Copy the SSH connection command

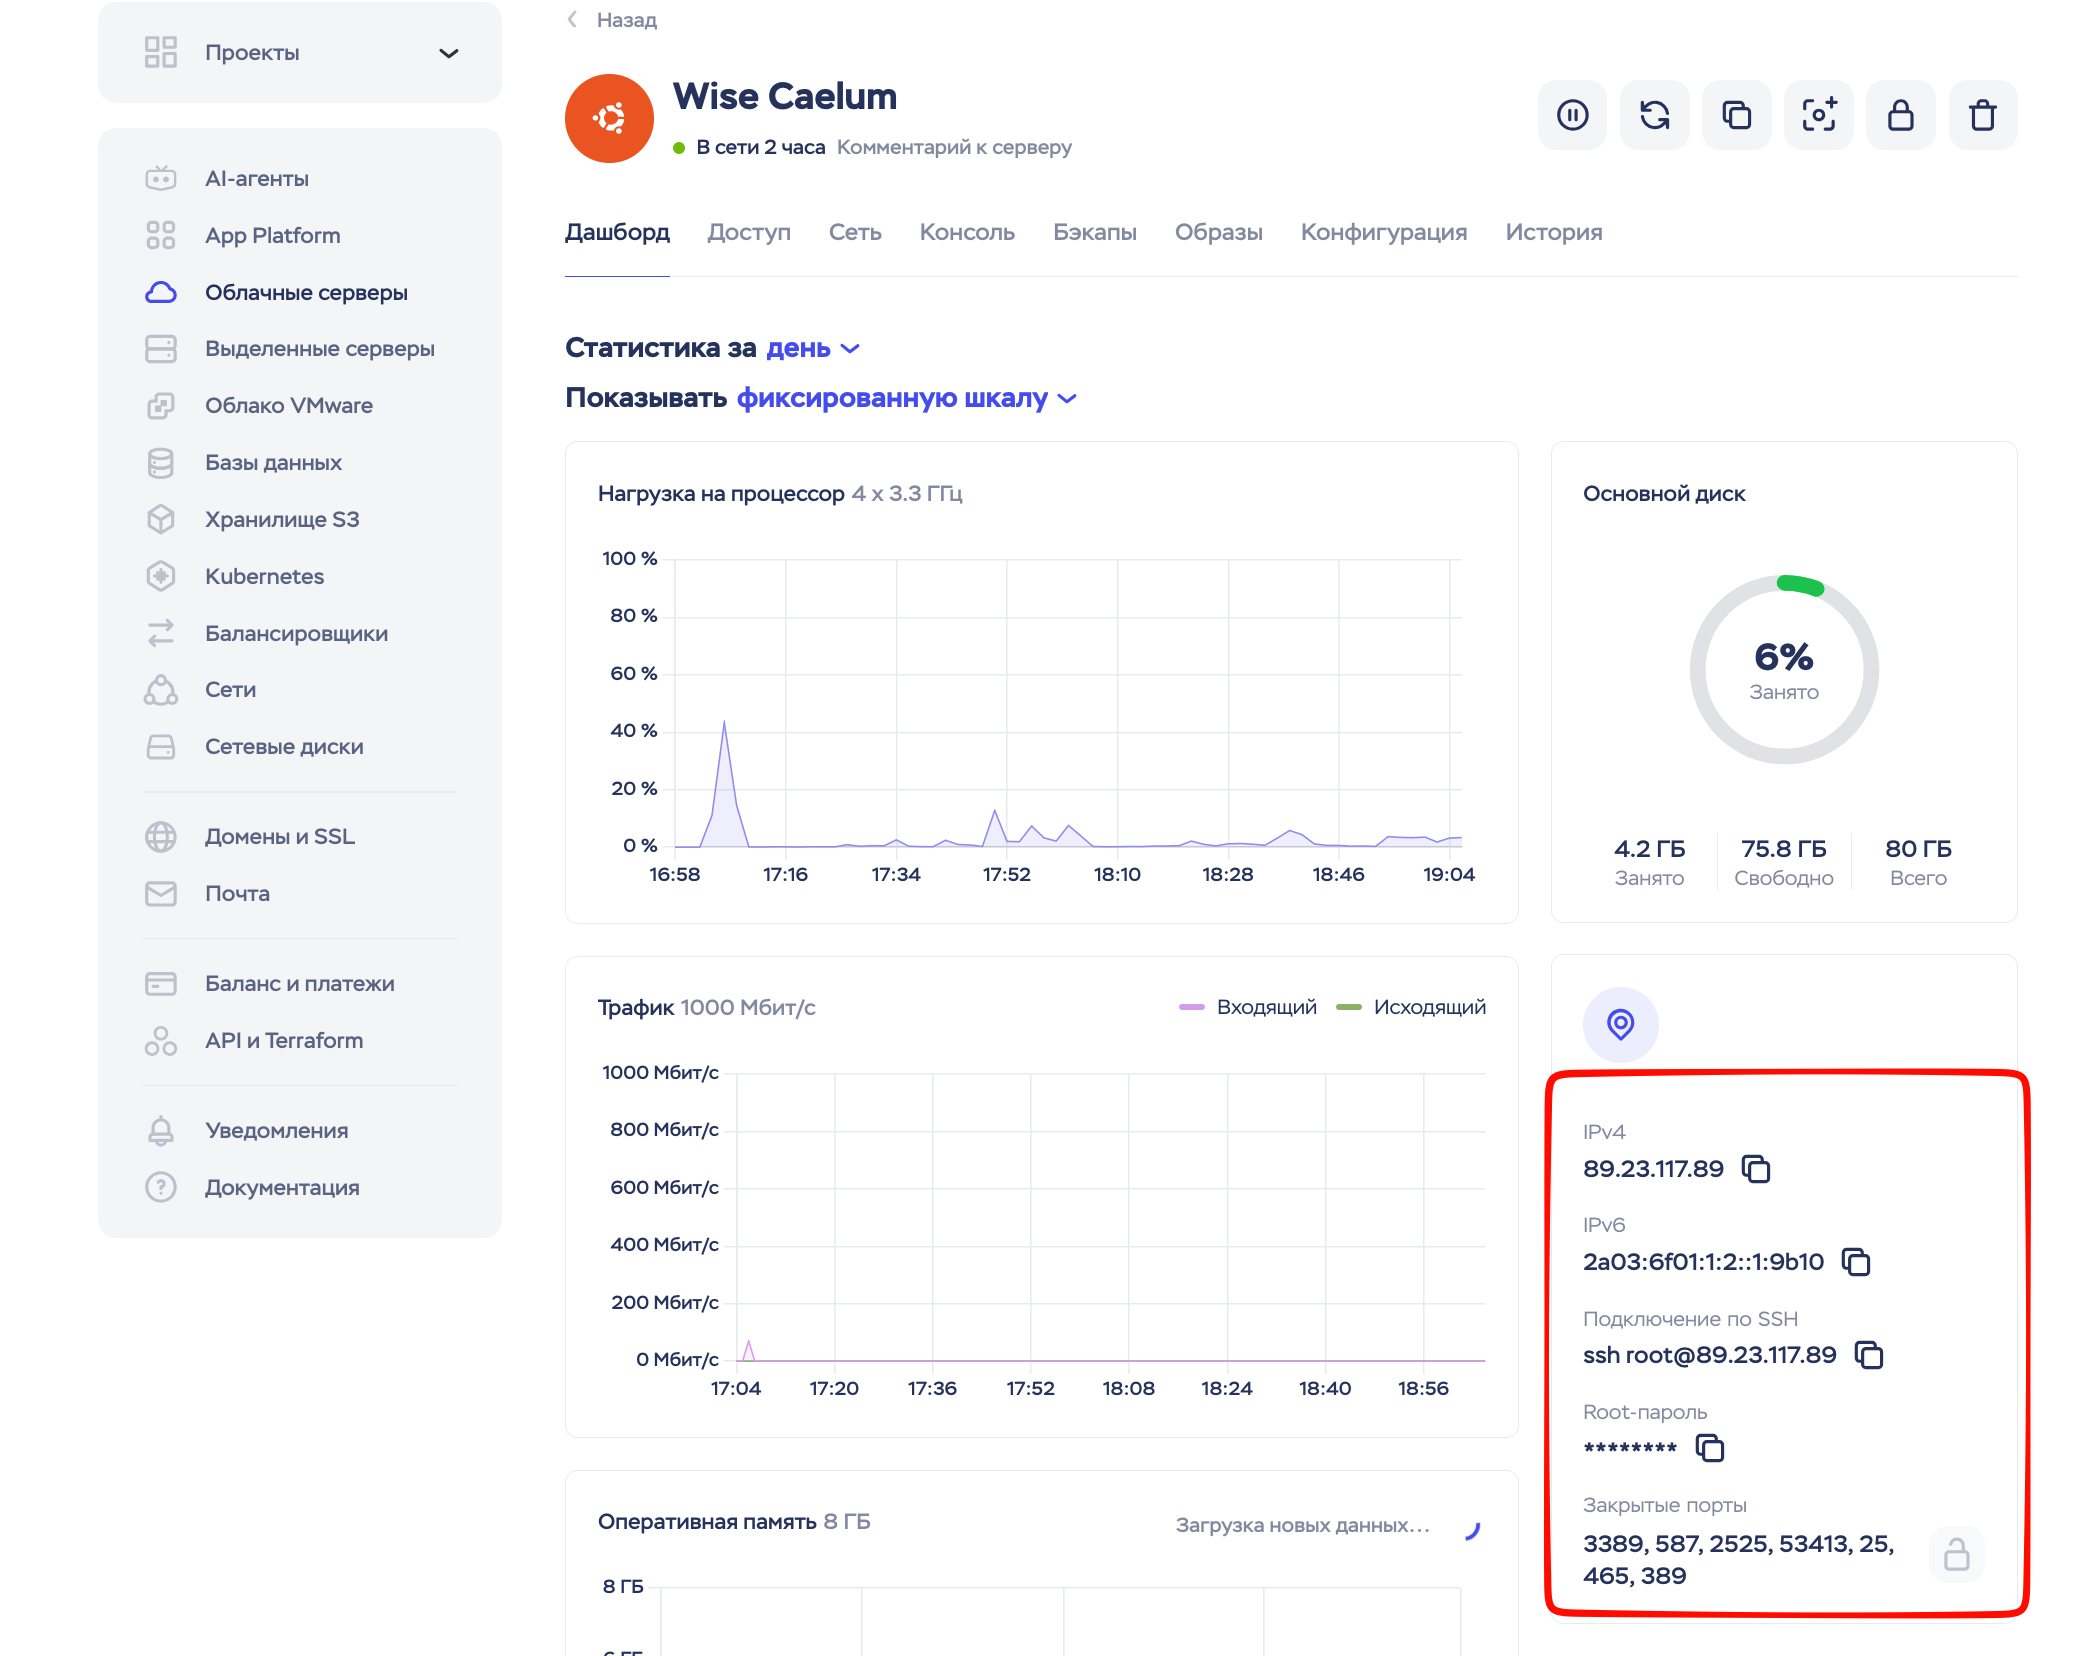[x=1868, y=1355]
